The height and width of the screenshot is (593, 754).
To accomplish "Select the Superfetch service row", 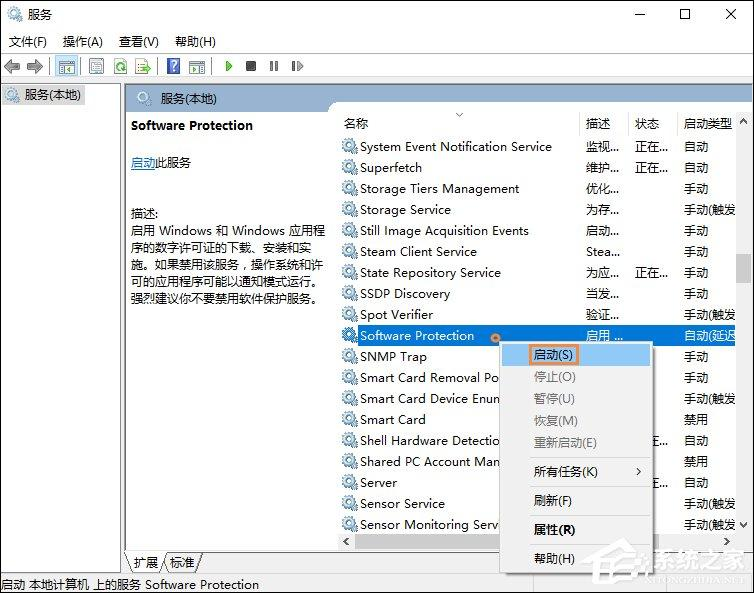I will pyautogui.click(x=538, y=167).
